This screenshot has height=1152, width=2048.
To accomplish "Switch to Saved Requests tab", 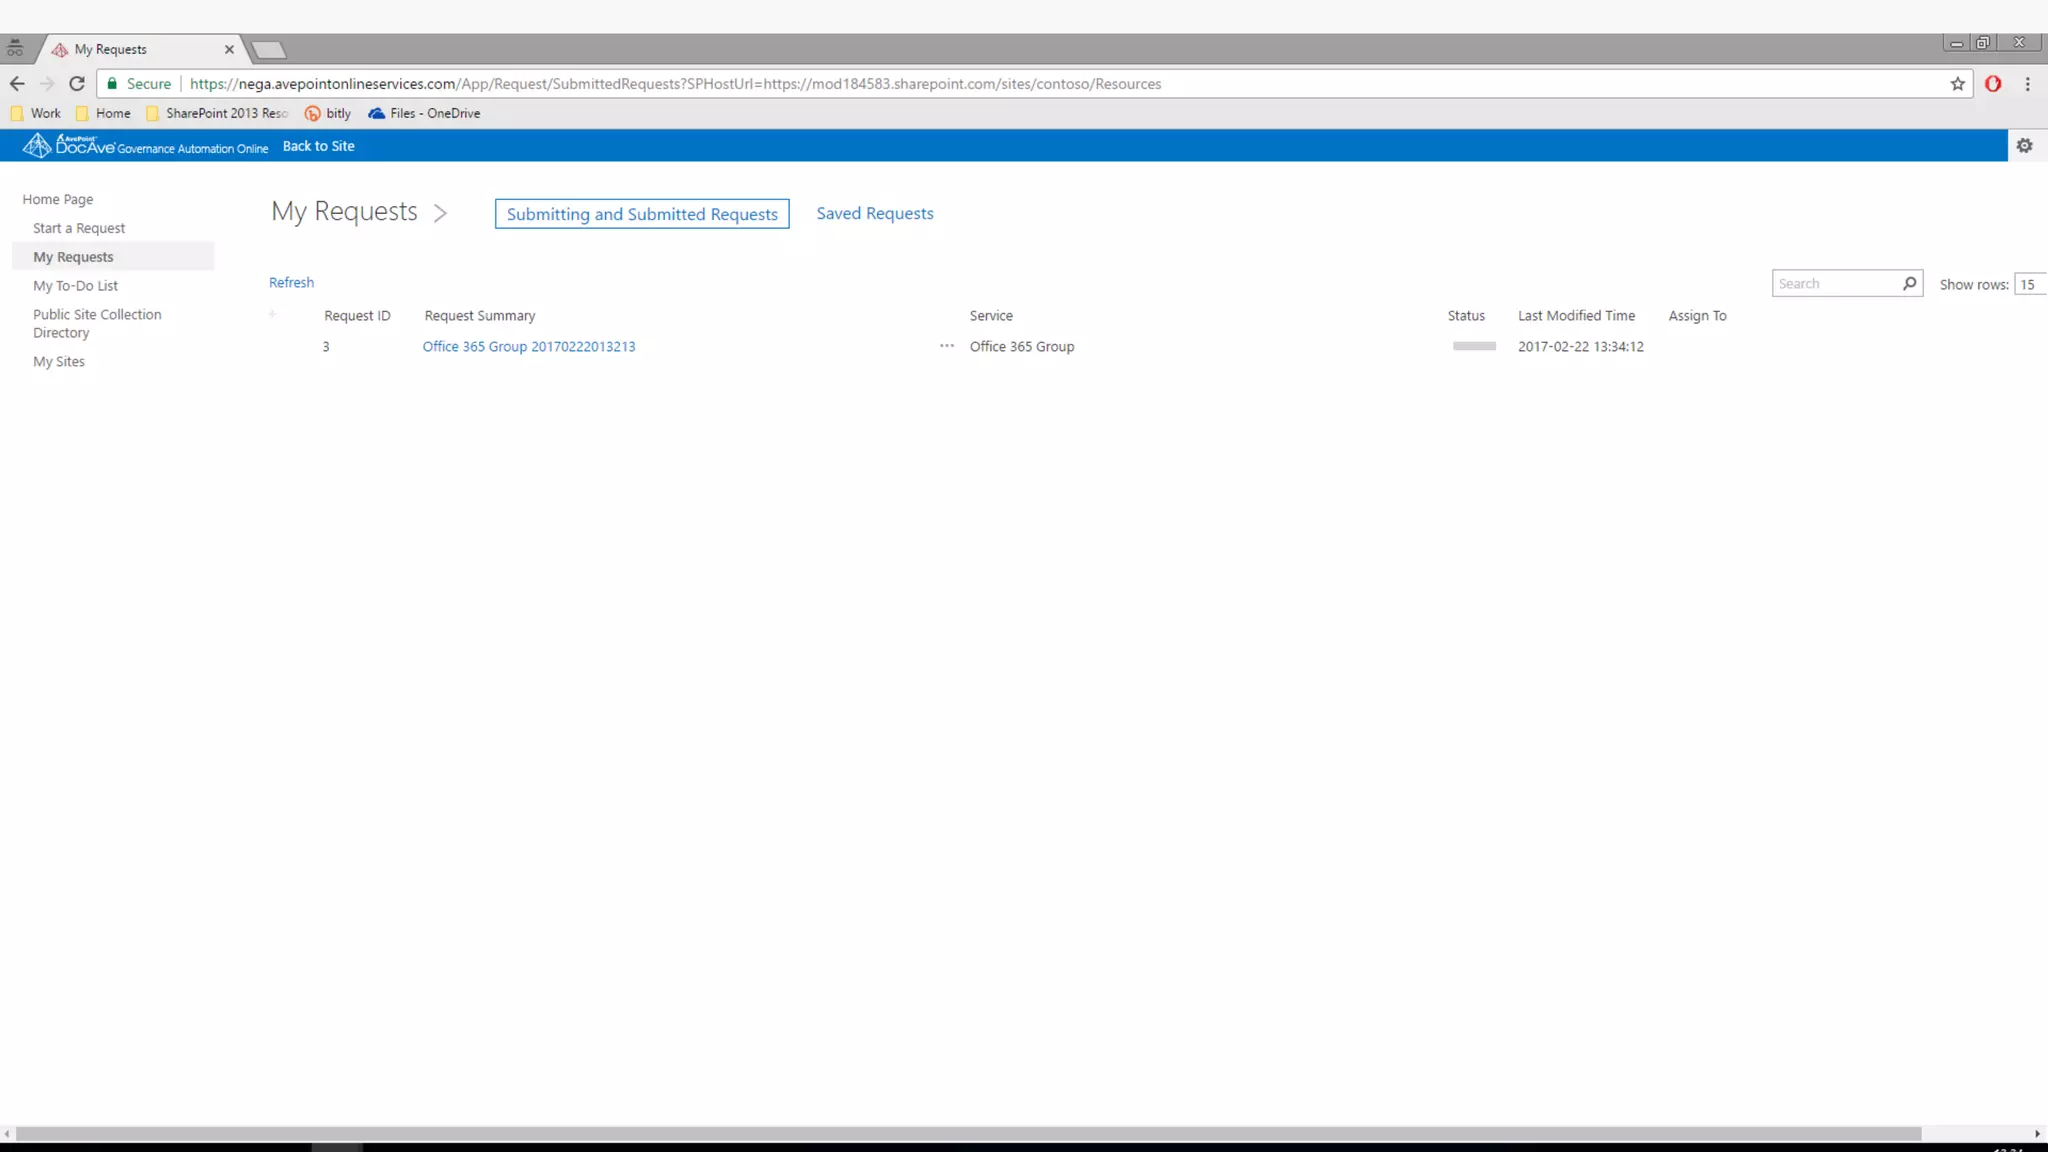I will point(874,214).
